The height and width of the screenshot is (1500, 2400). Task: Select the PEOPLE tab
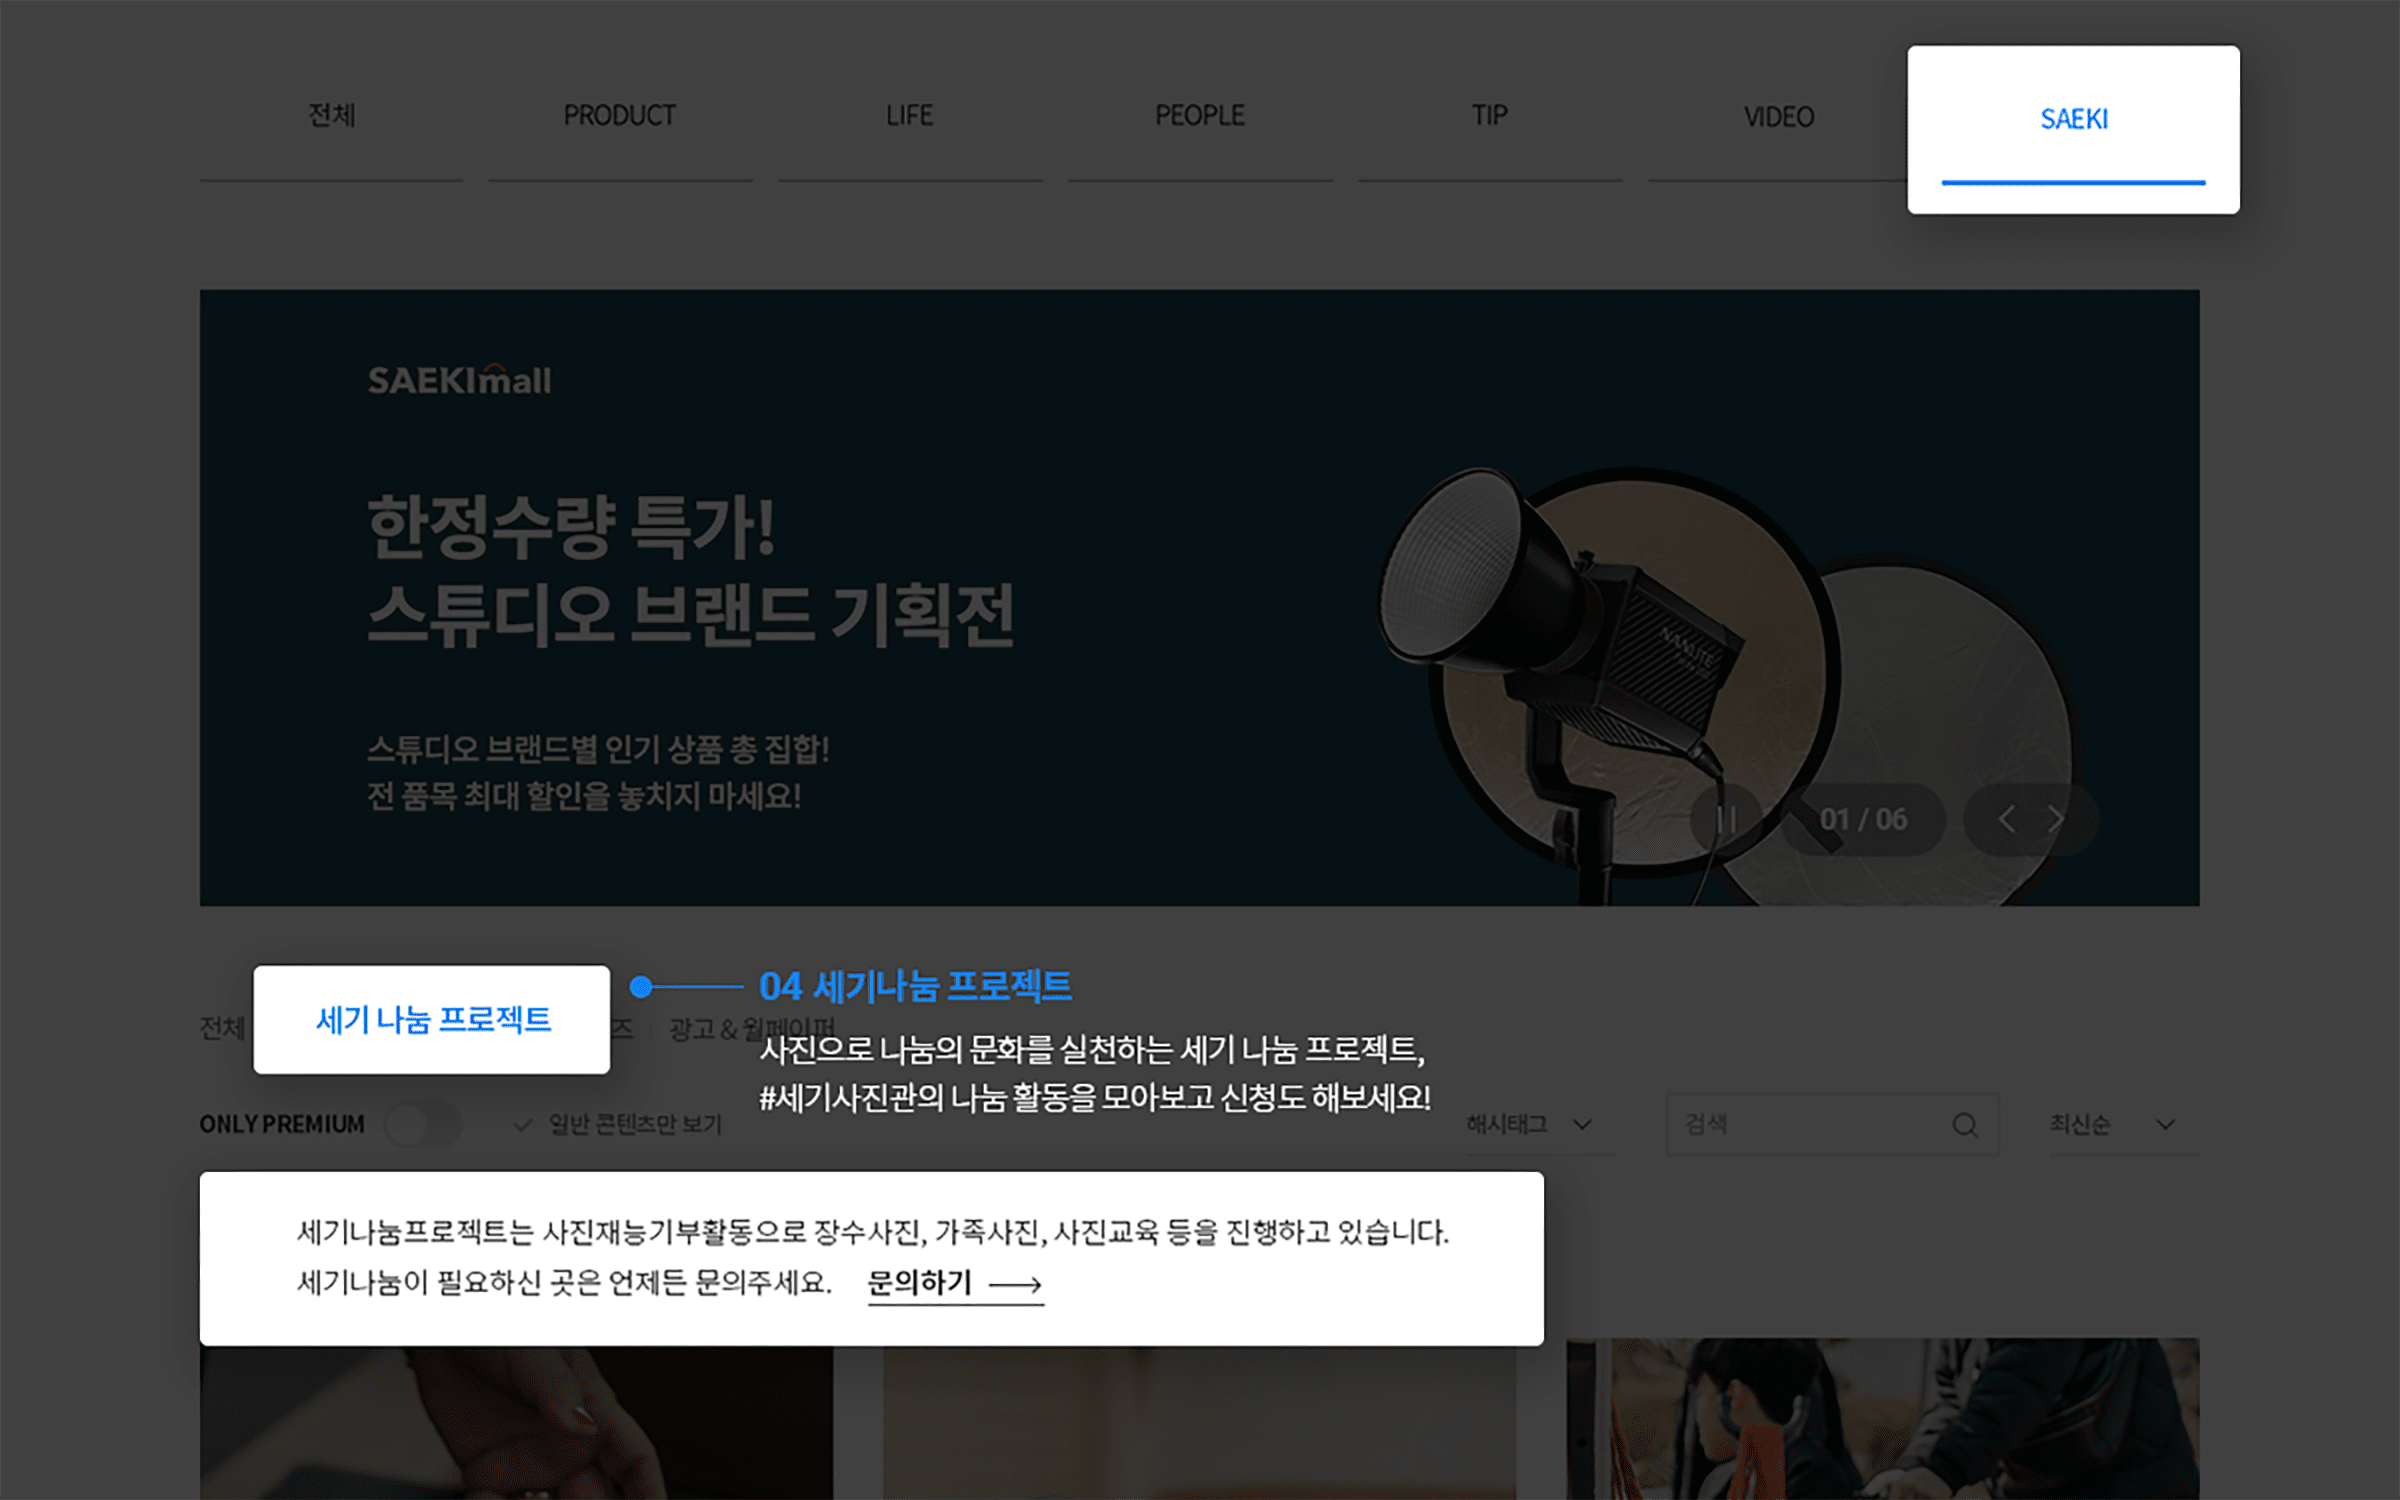[1200, 116]
